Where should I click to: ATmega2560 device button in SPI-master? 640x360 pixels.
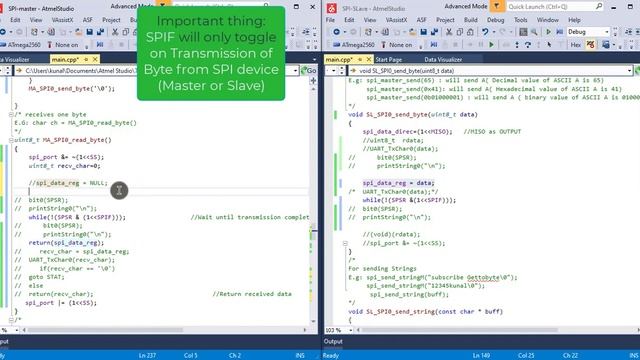coord(20,45)
